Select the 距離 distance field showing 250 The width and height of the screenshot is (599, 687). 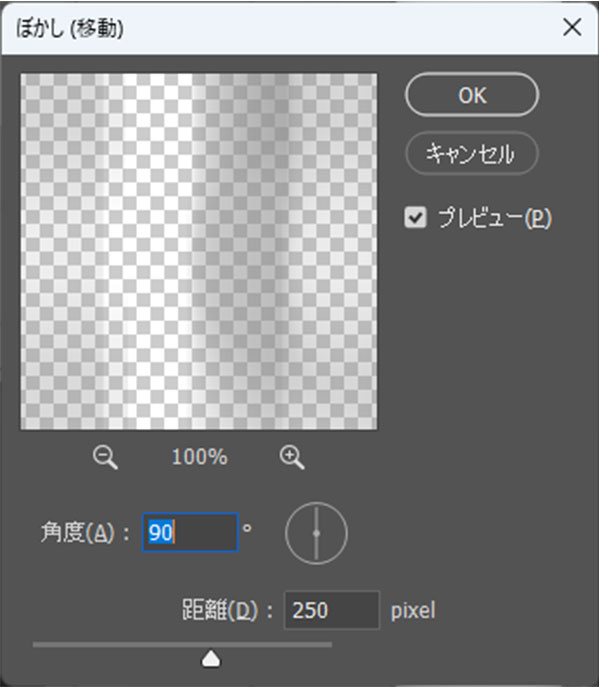coord(332,610)
